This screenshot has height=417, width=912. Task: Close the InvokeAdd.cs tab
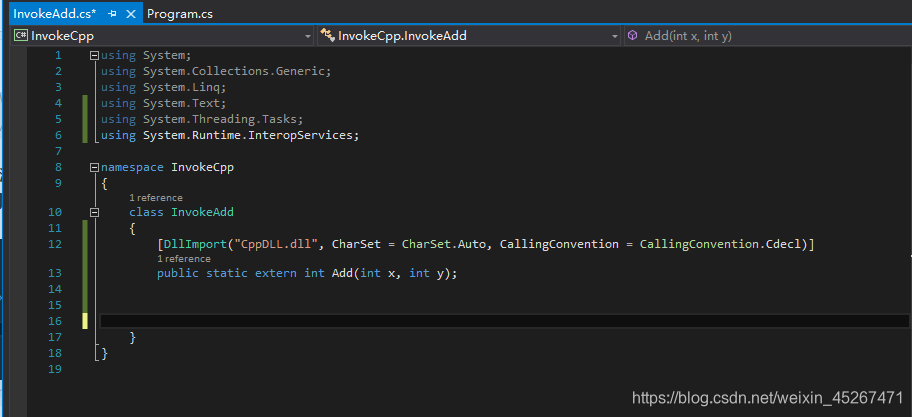coord(131,14)
